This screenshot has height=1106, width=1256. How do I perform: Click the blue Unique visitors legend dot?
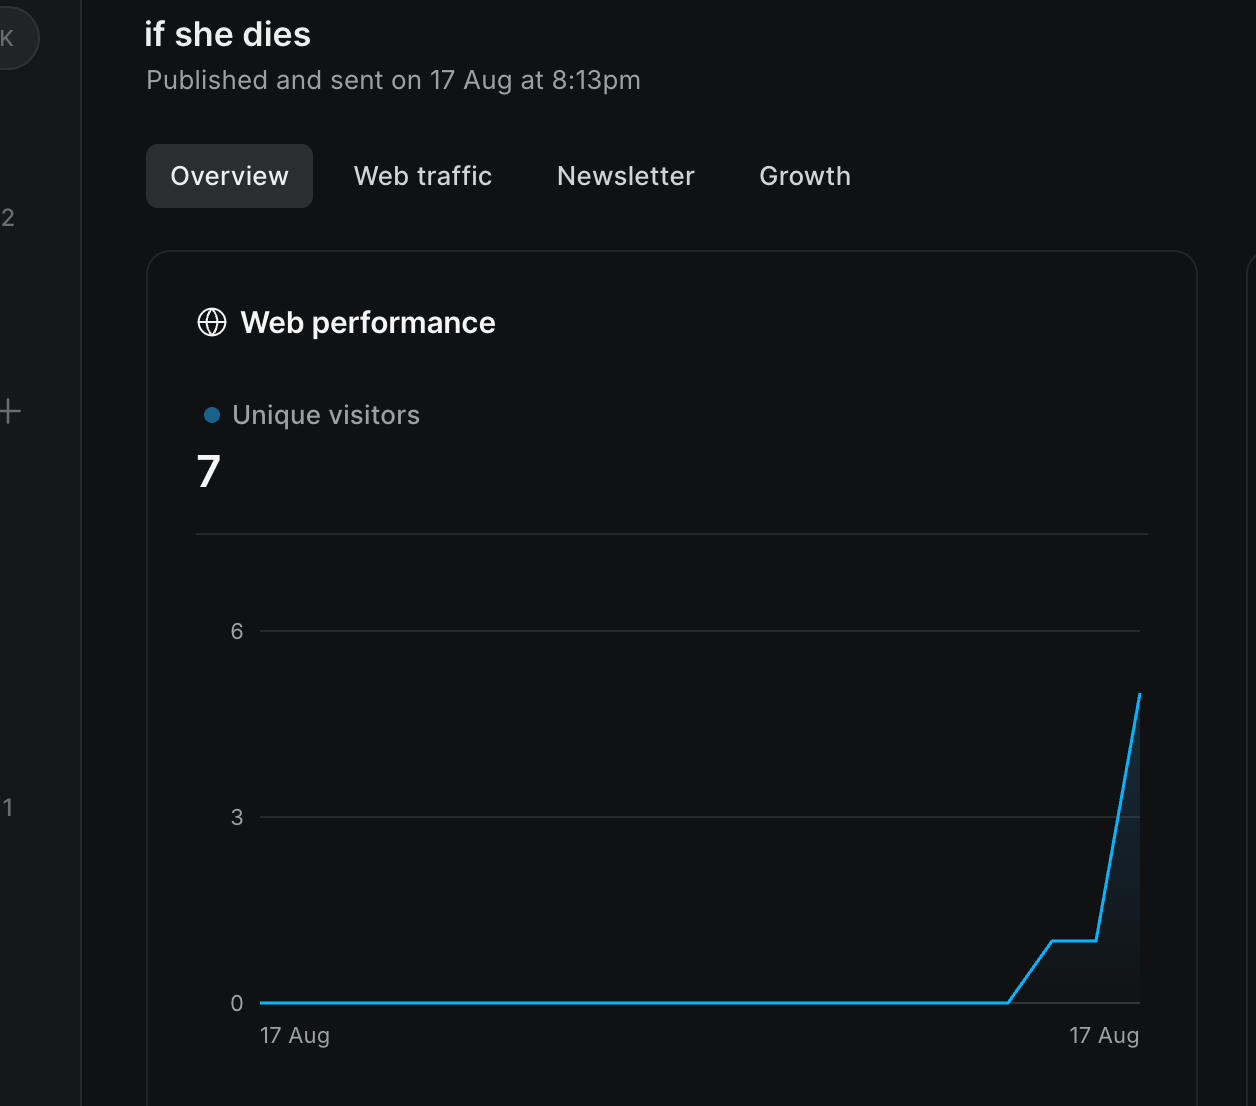pos(212,415)
